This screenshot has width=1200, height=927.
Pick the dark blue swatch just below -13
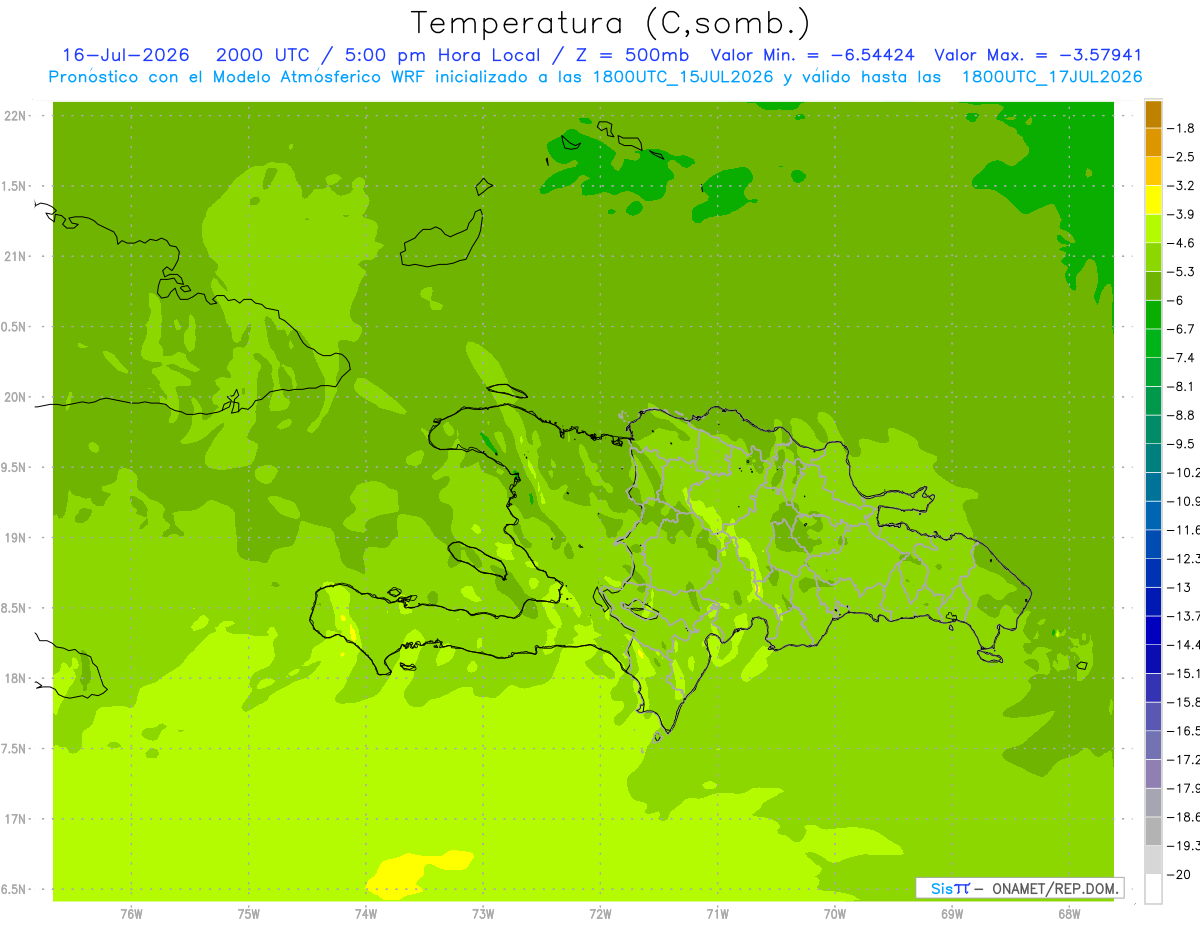pos(1153,602)
